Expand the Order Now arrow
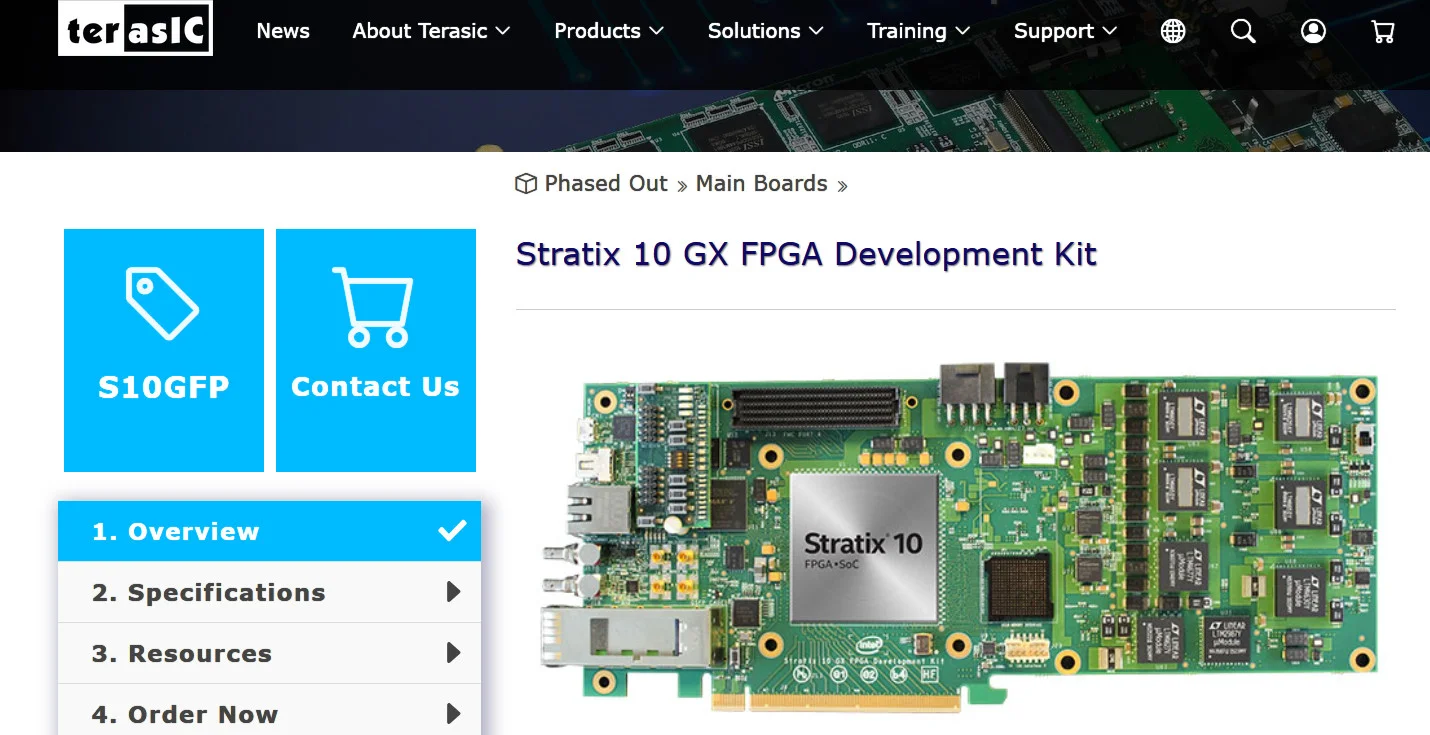Image resolution: width=1430 pixels, height=735 pixels. point(453,714)
